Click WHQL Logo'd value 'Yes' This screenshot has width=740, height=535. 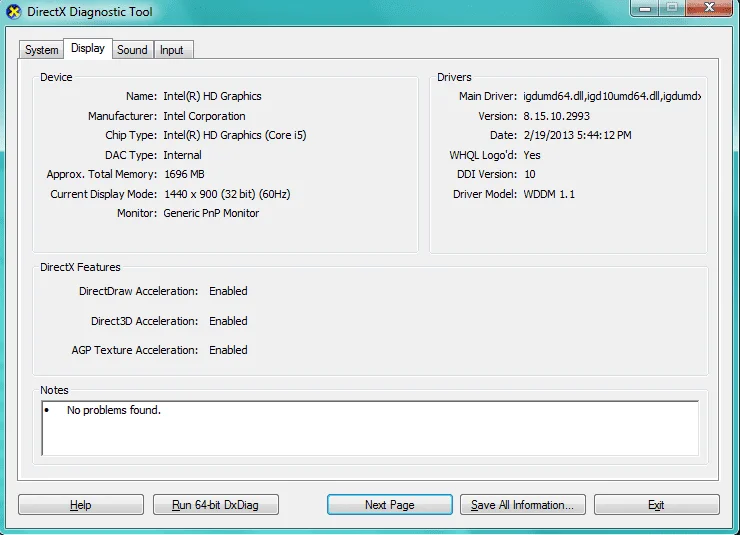[x=532, y=155]
